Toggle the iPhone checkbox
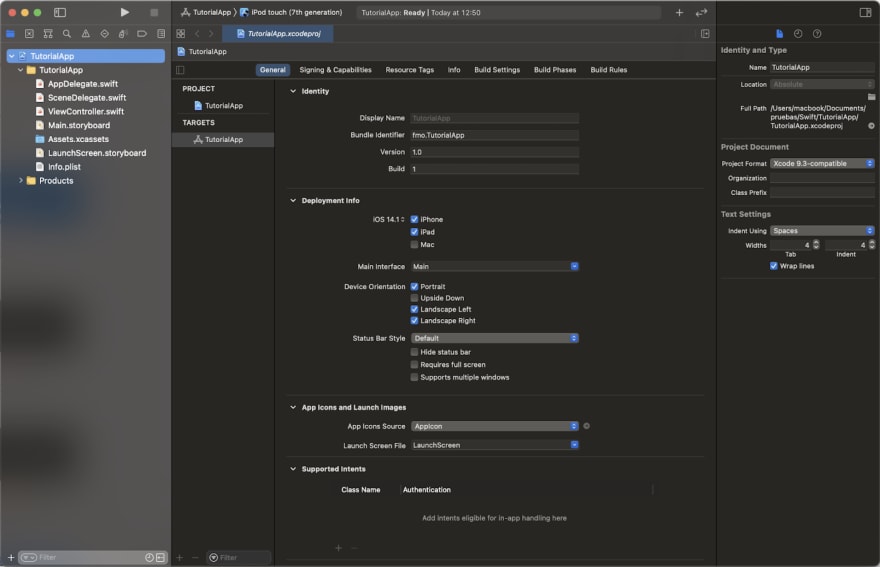 coord(414,220)
